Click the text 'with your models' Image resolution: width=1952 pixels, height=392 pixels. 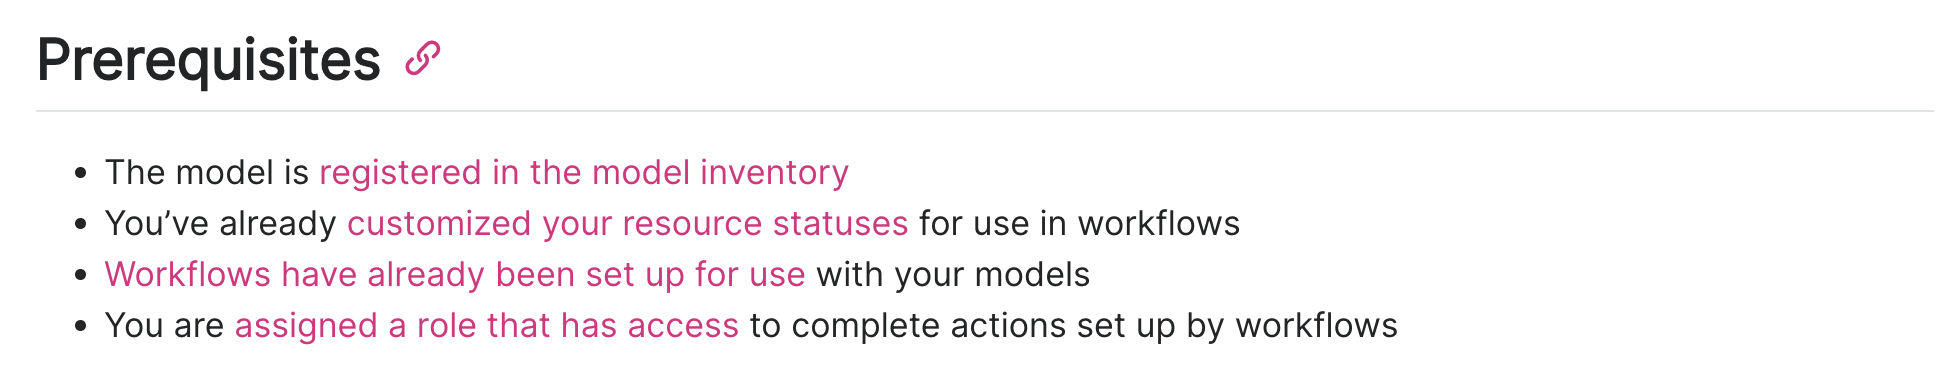tap(953, 274)
